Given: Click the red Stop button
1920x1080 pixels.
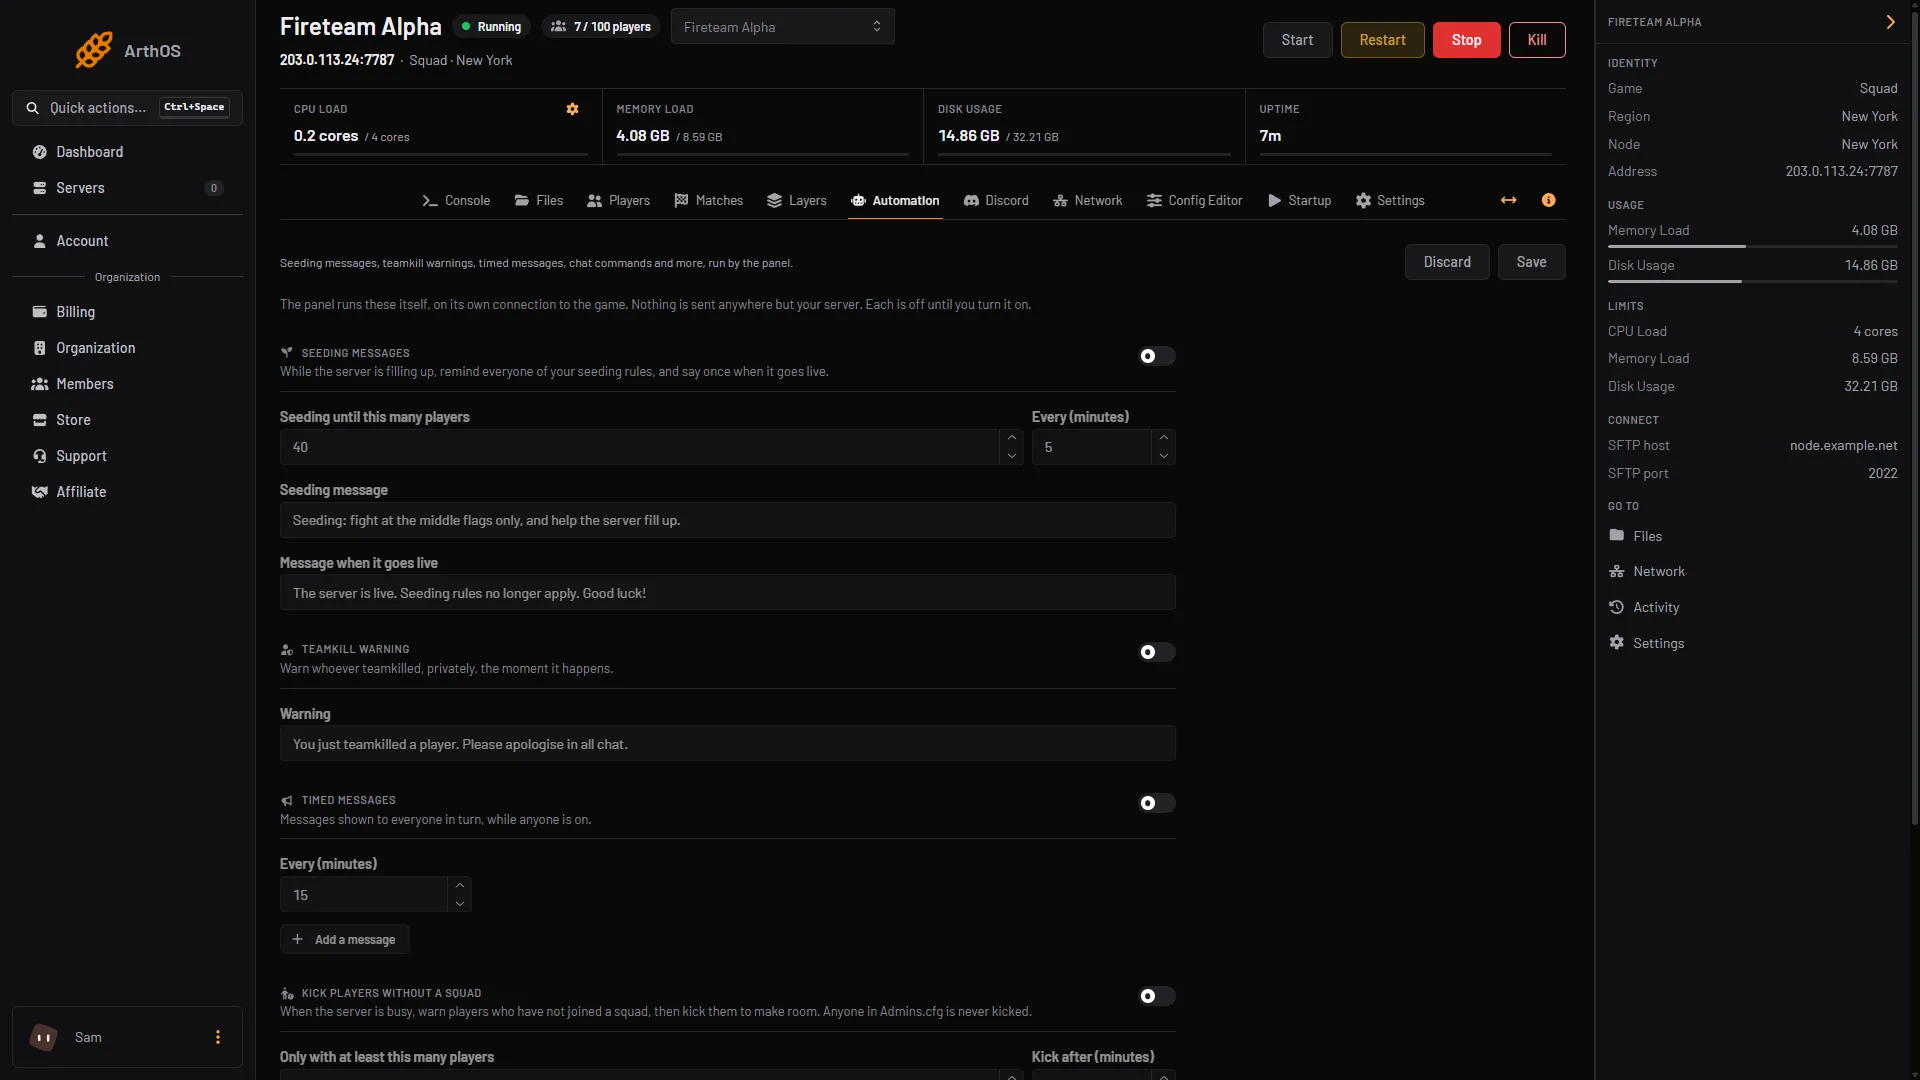Looking at the screenshot, I should tap(1467, 40).
